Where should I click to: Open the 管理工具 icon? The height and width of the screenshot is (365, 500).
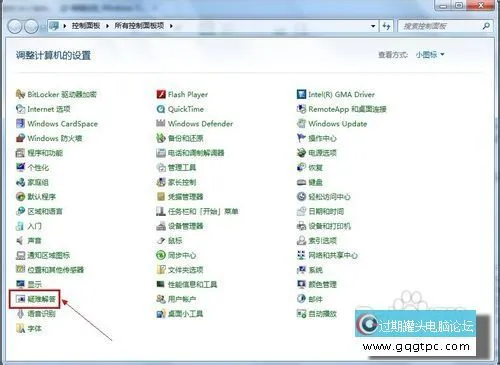[x=161, y=167]
